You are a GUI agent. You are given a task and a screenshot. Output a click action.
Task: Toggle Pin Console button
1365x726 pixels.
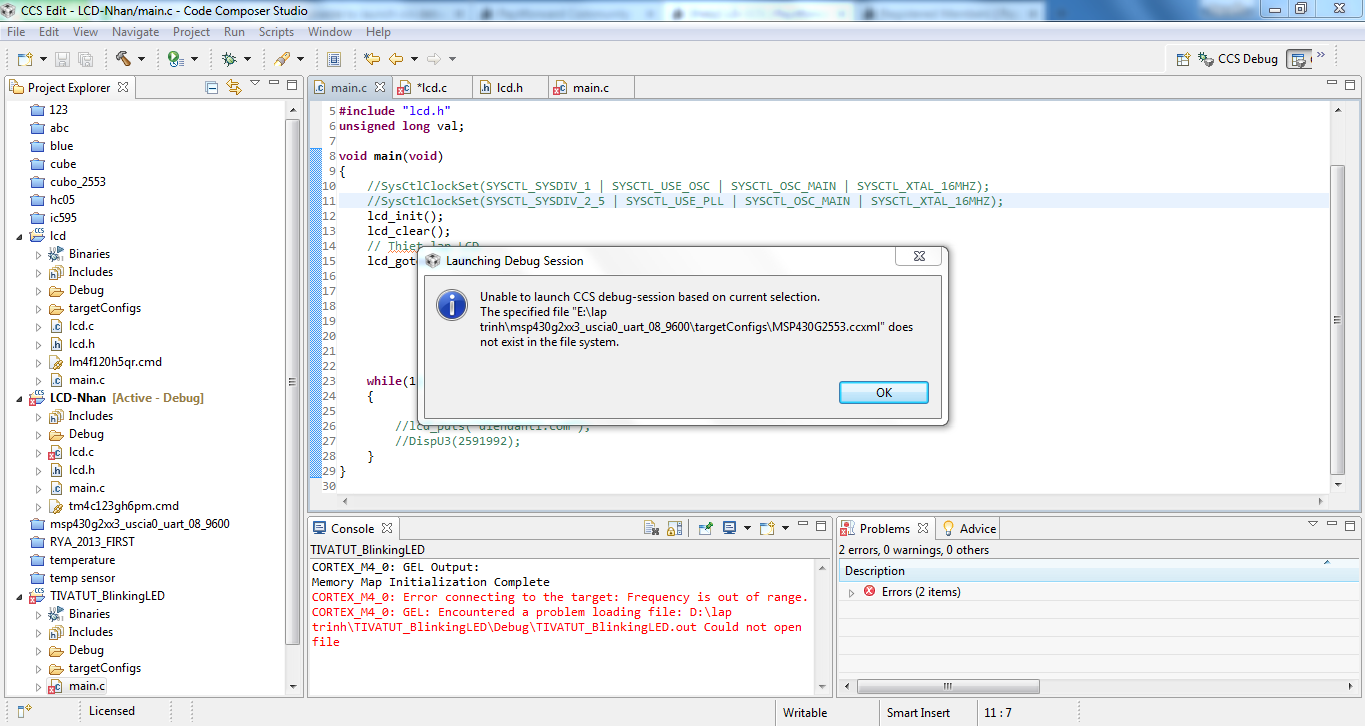pos(705,528)
